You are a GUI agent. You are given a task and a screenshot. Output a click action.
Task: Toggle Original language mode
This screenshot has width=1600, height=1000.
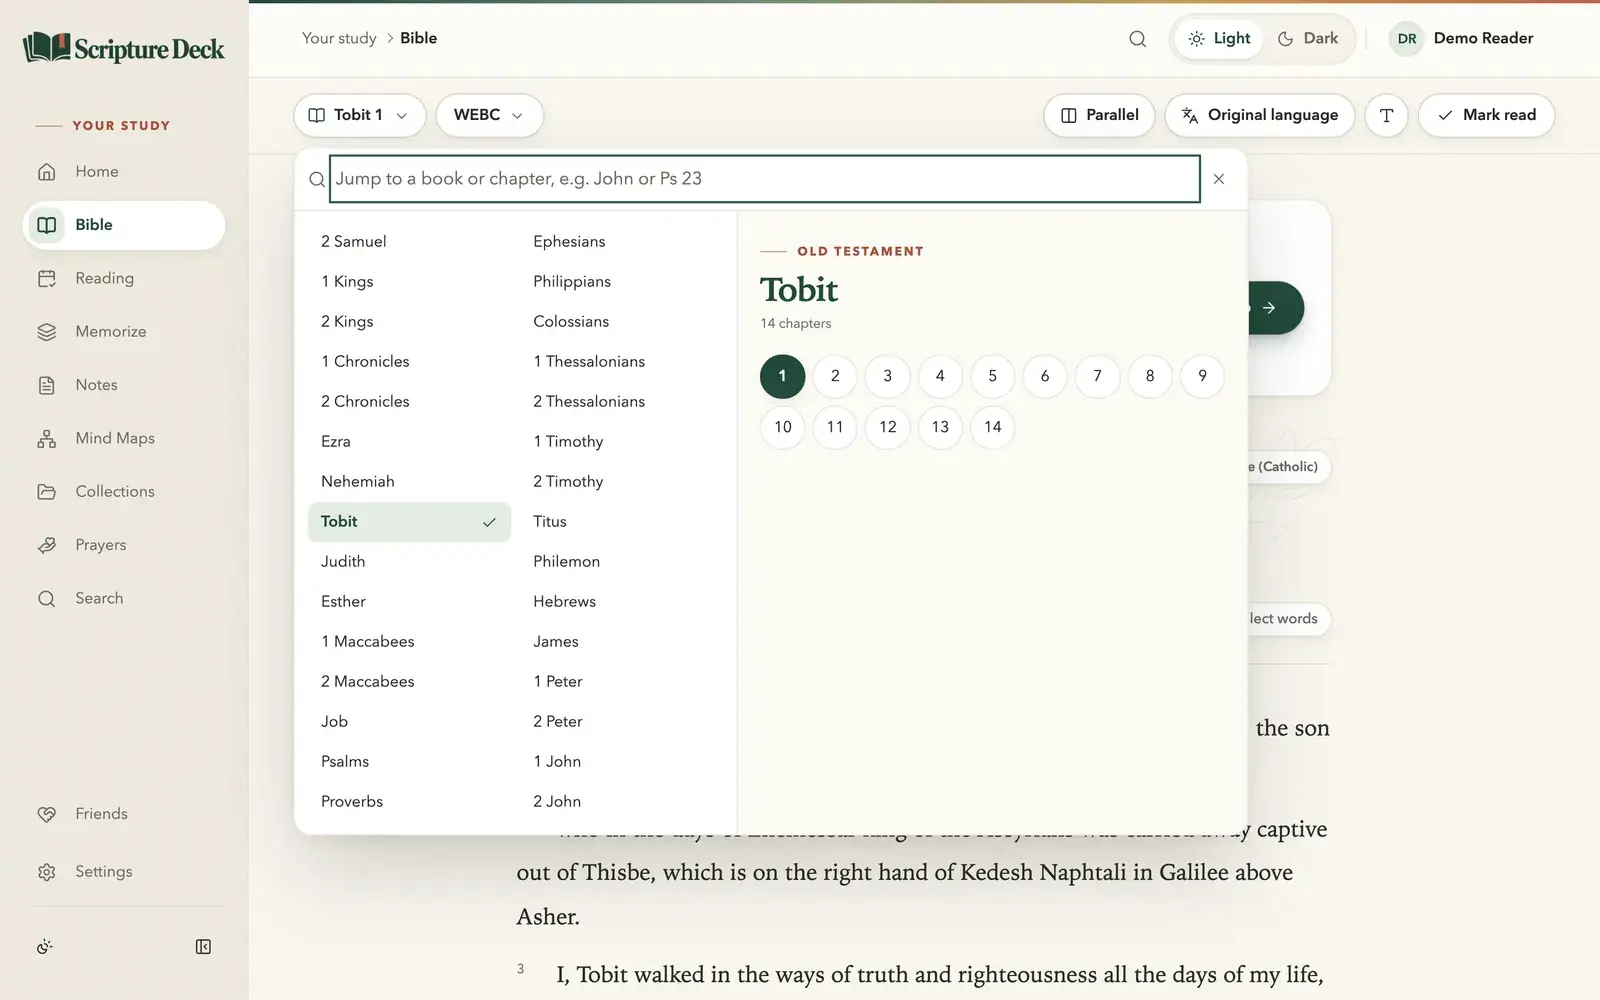click(x=1260, y=115)
